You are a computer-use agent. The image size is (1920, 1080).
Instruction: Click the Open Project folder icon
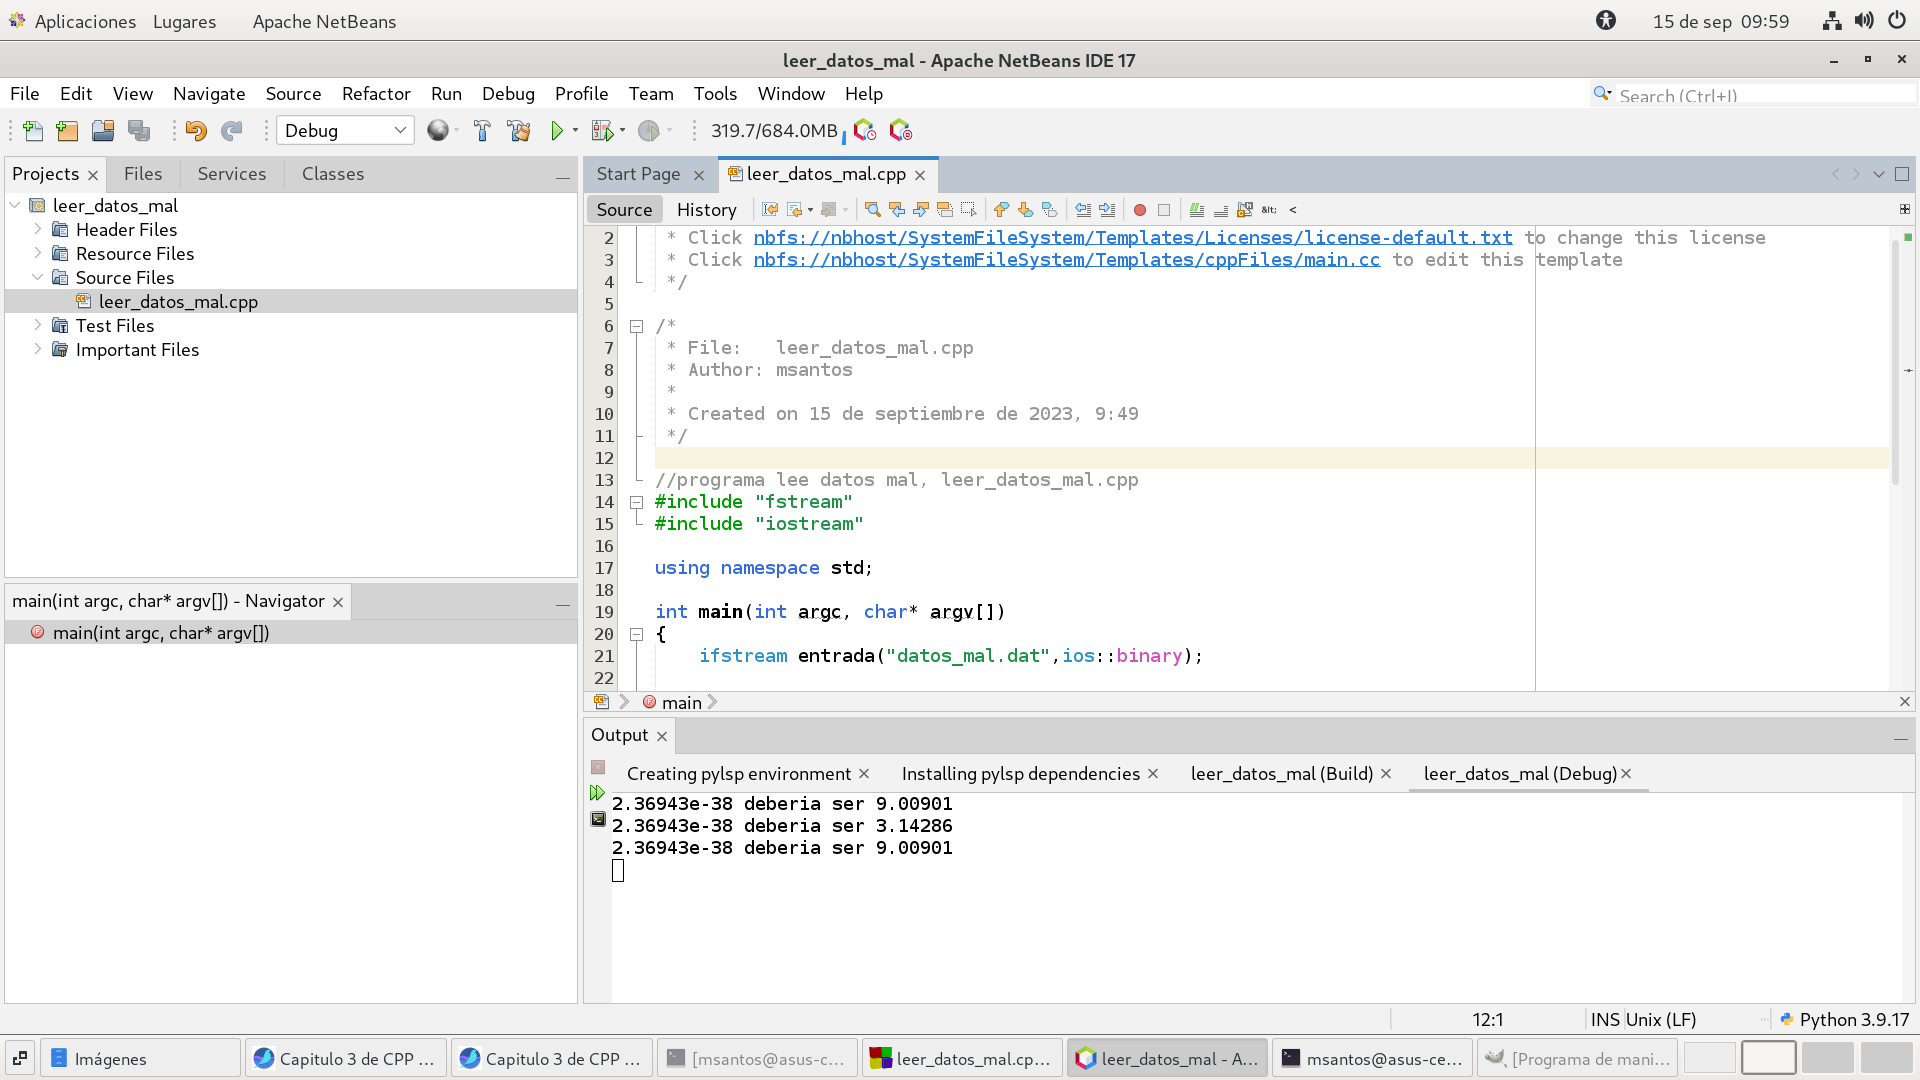pyautogui.click(x=103, y=131)
